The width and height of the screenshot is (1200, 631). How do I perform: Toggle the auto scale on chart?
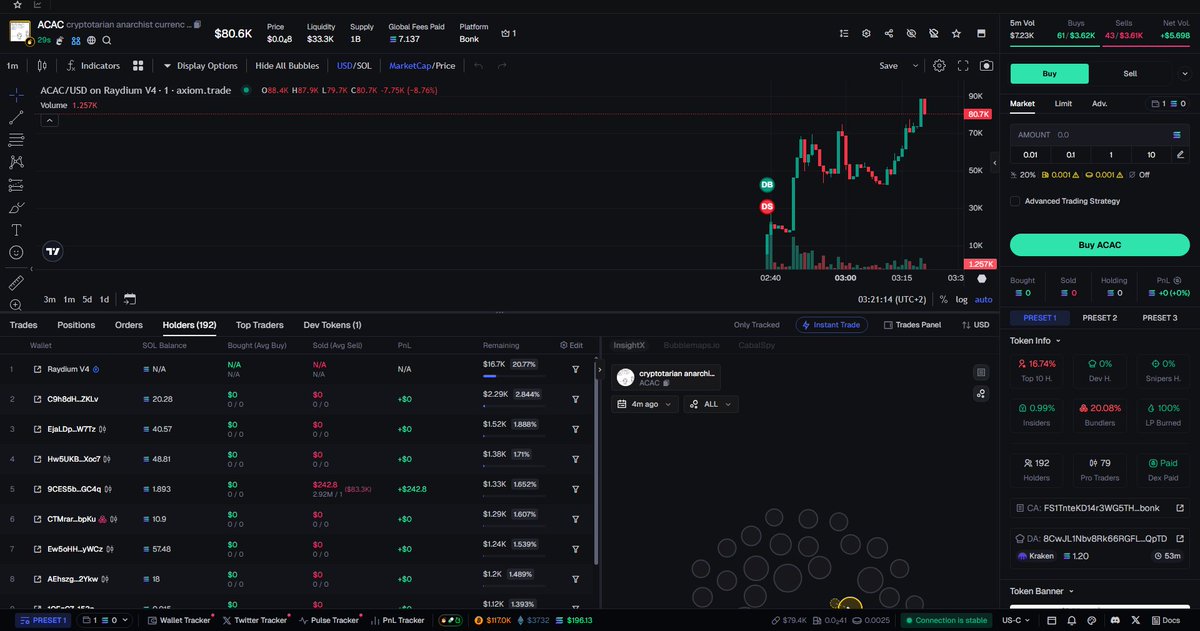click(x=984, y=299)
